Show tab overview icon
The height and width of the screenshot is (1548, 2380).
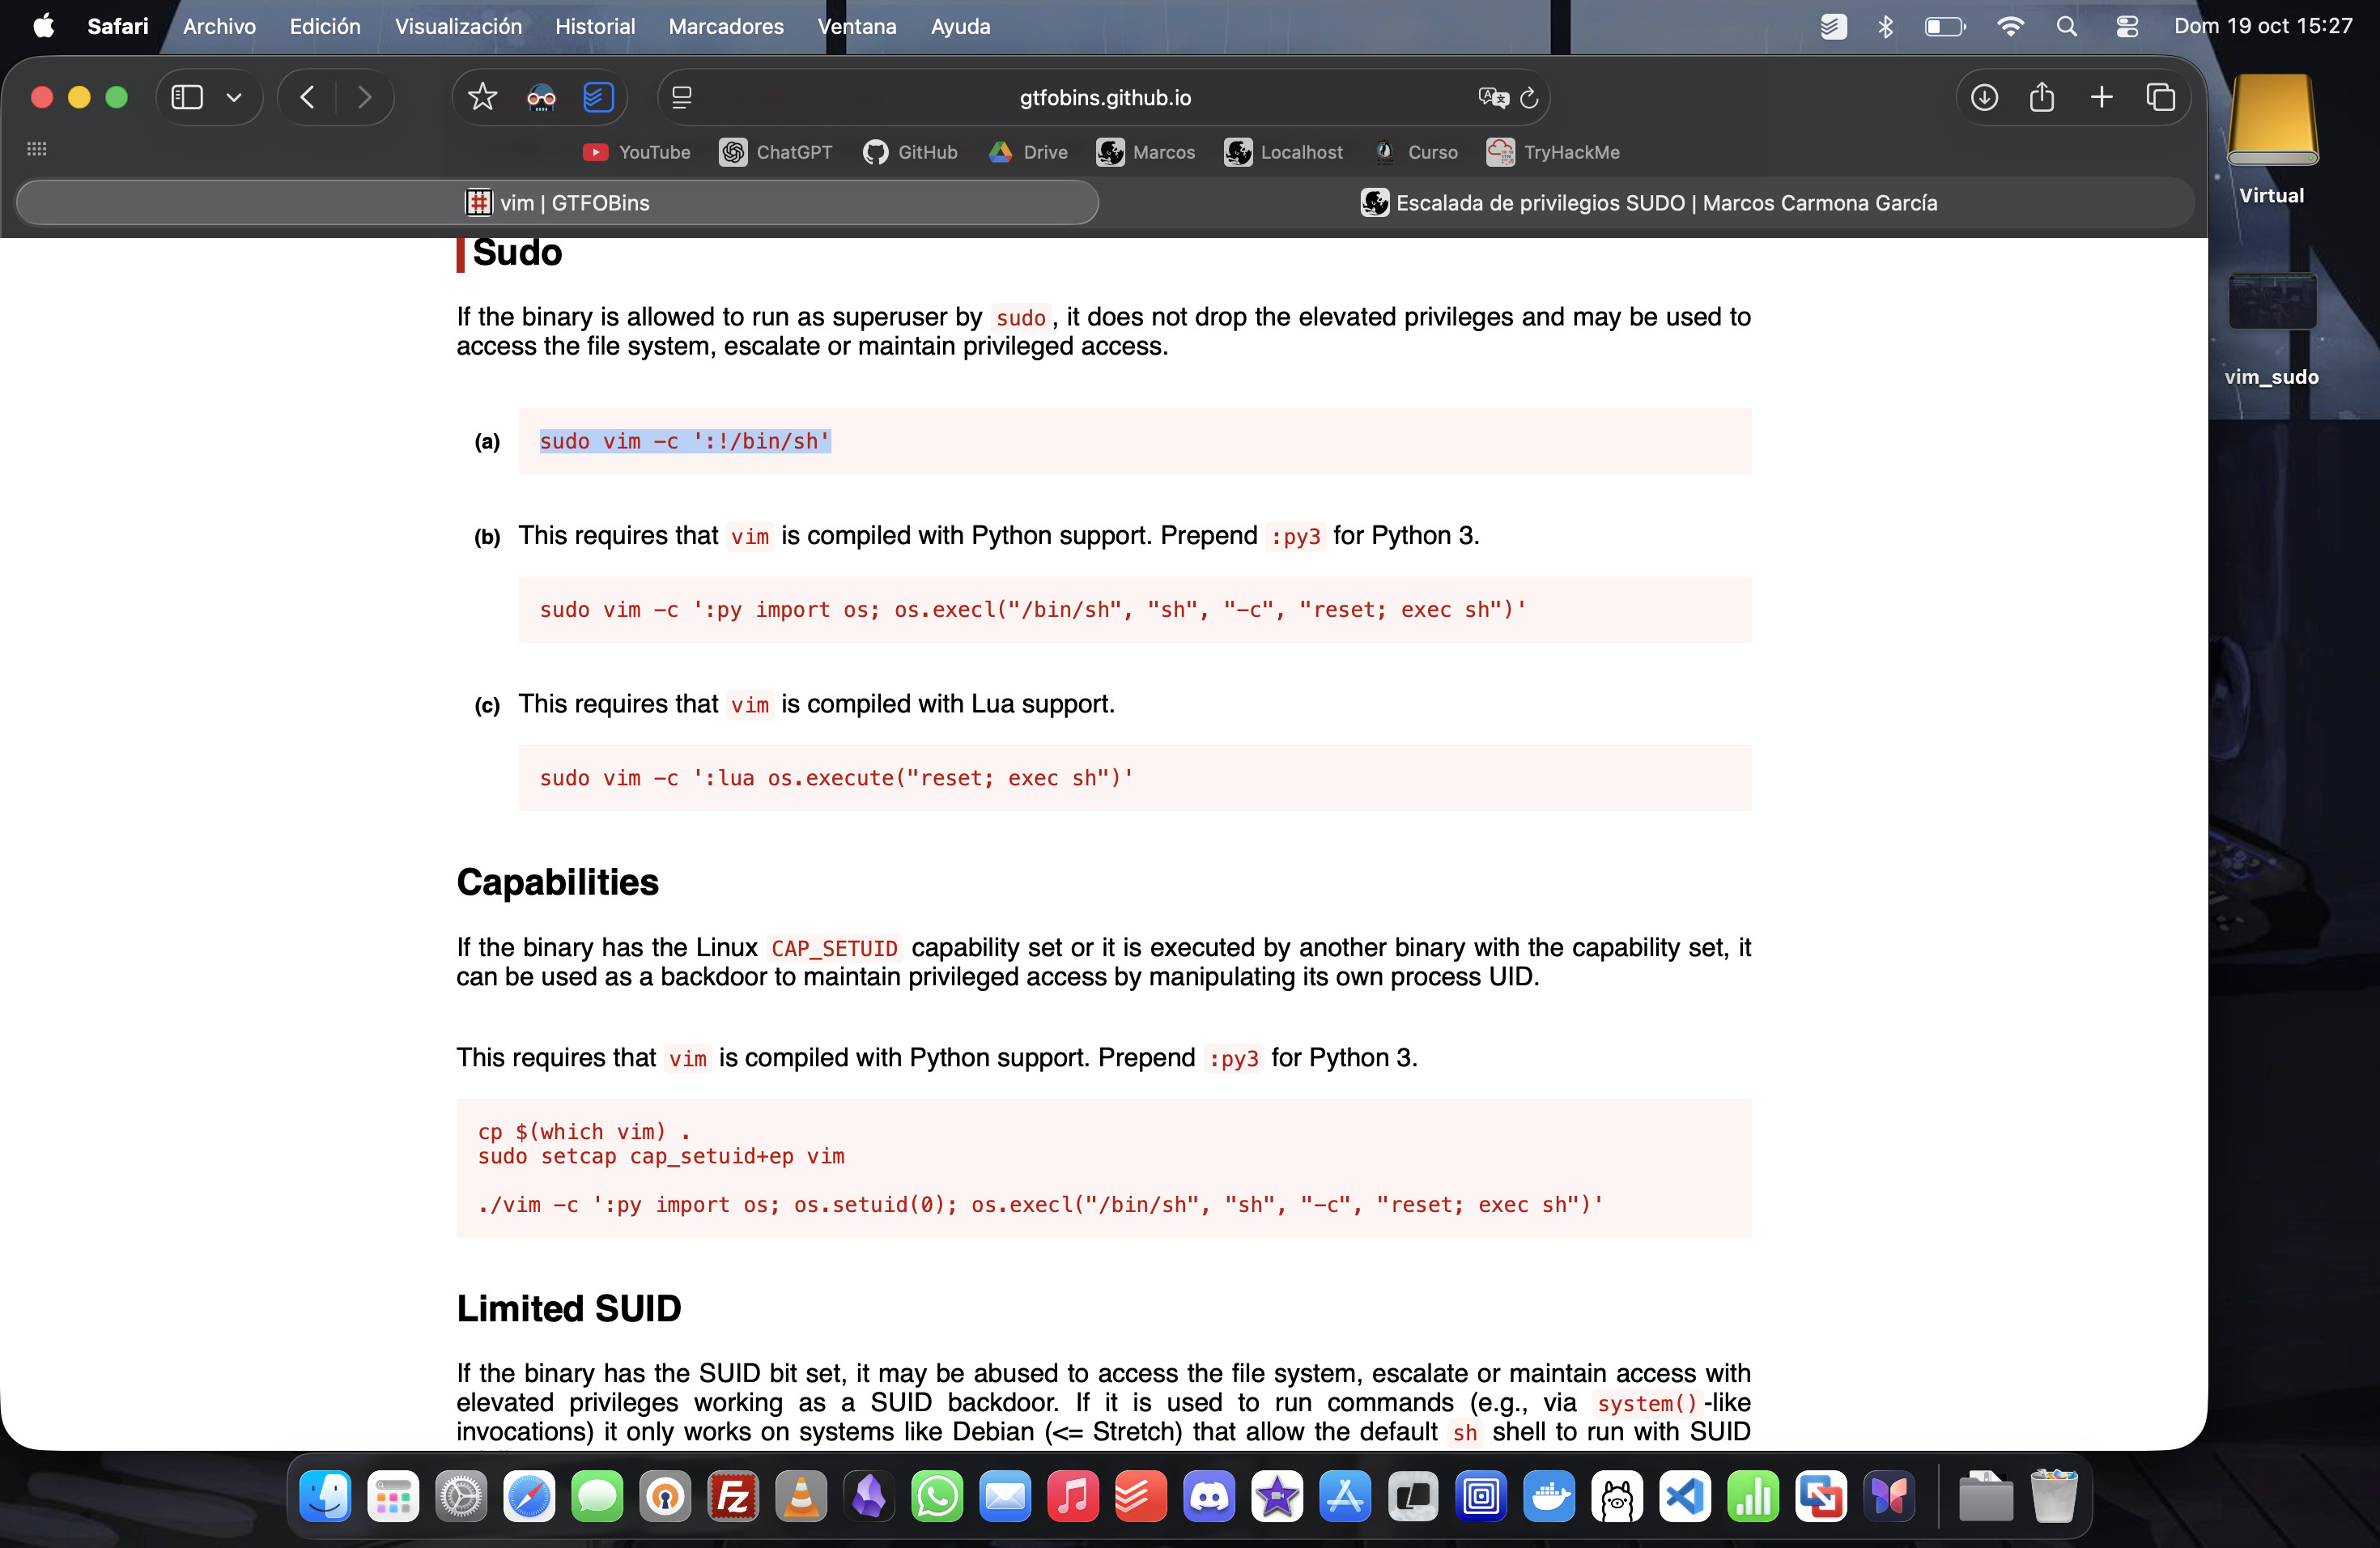pos(2160,98)
